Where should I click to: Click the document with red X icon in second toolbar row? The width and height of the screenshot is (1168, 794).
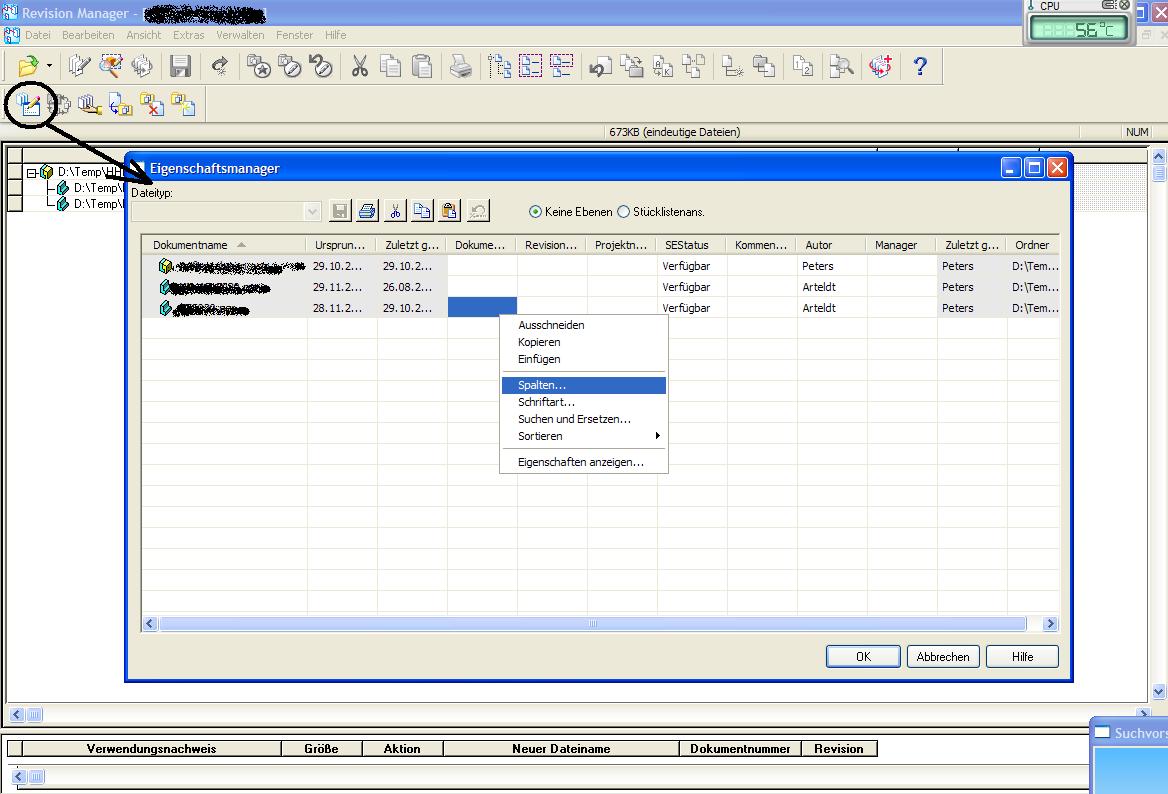pyautogui.click(x=152, y=105)
